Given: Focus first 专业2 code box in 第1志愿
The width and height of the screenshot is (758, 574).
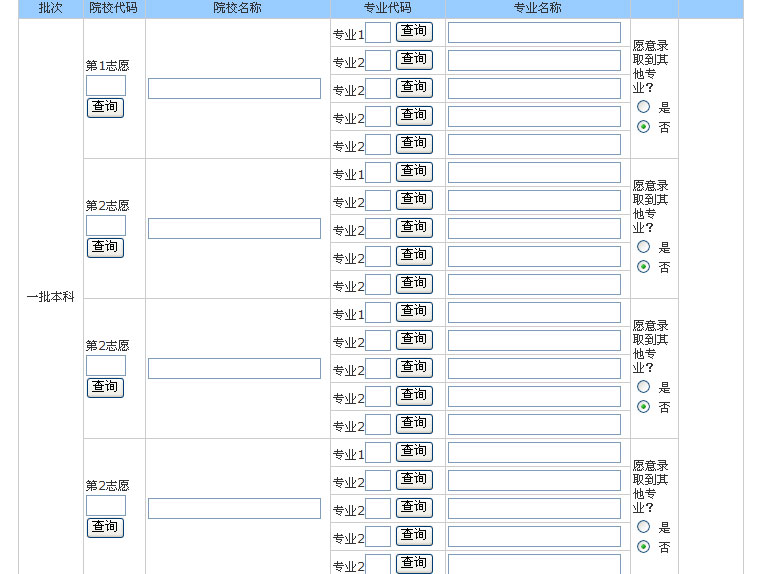Looking at the screenshot, I should tap(378, 60).
